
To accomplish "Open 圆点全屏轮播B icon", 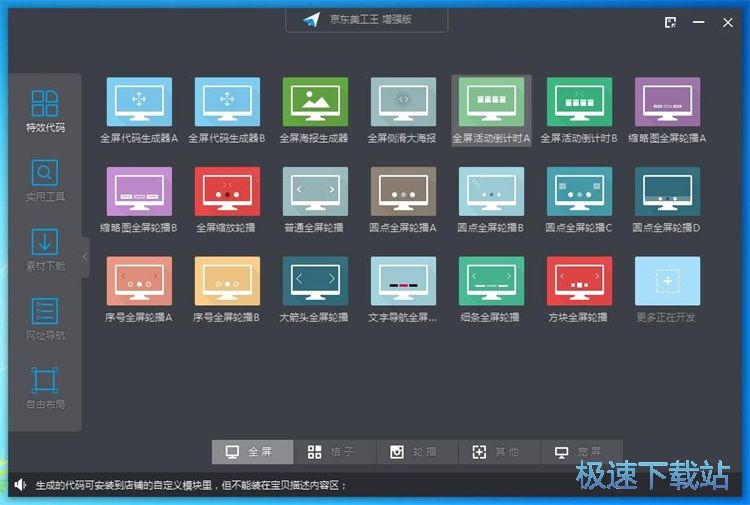I will tap(491, 191).
